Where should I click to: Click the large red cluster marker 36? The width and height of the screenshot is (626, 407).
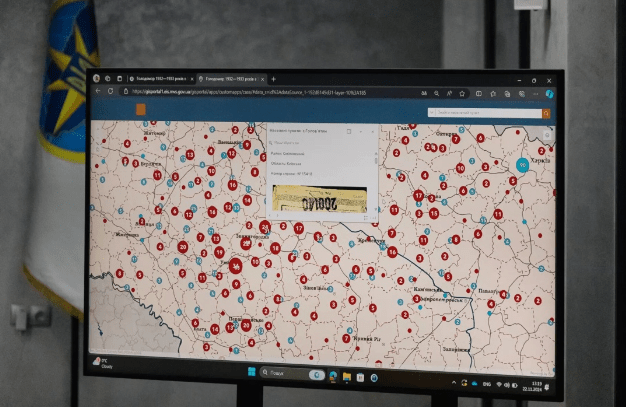point(236,266)
